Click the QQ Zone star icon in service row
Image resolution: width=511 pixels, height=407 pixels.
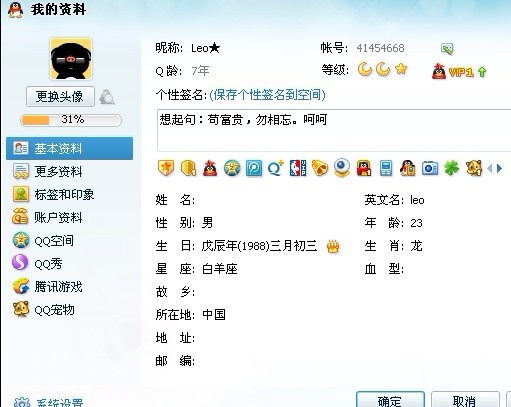(x=232, y=168)
